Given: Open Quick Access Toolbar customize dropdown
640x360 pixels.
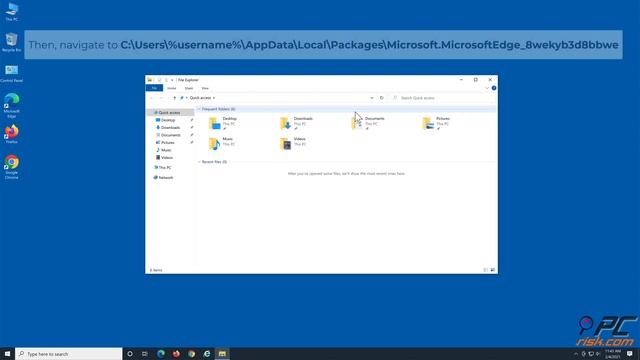Looking at the screenshot, I should point(172,80).
